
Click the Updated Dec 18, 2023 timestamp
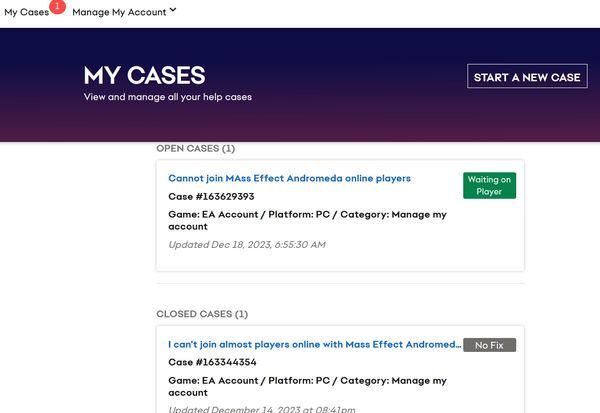click(x=247, y=245)
